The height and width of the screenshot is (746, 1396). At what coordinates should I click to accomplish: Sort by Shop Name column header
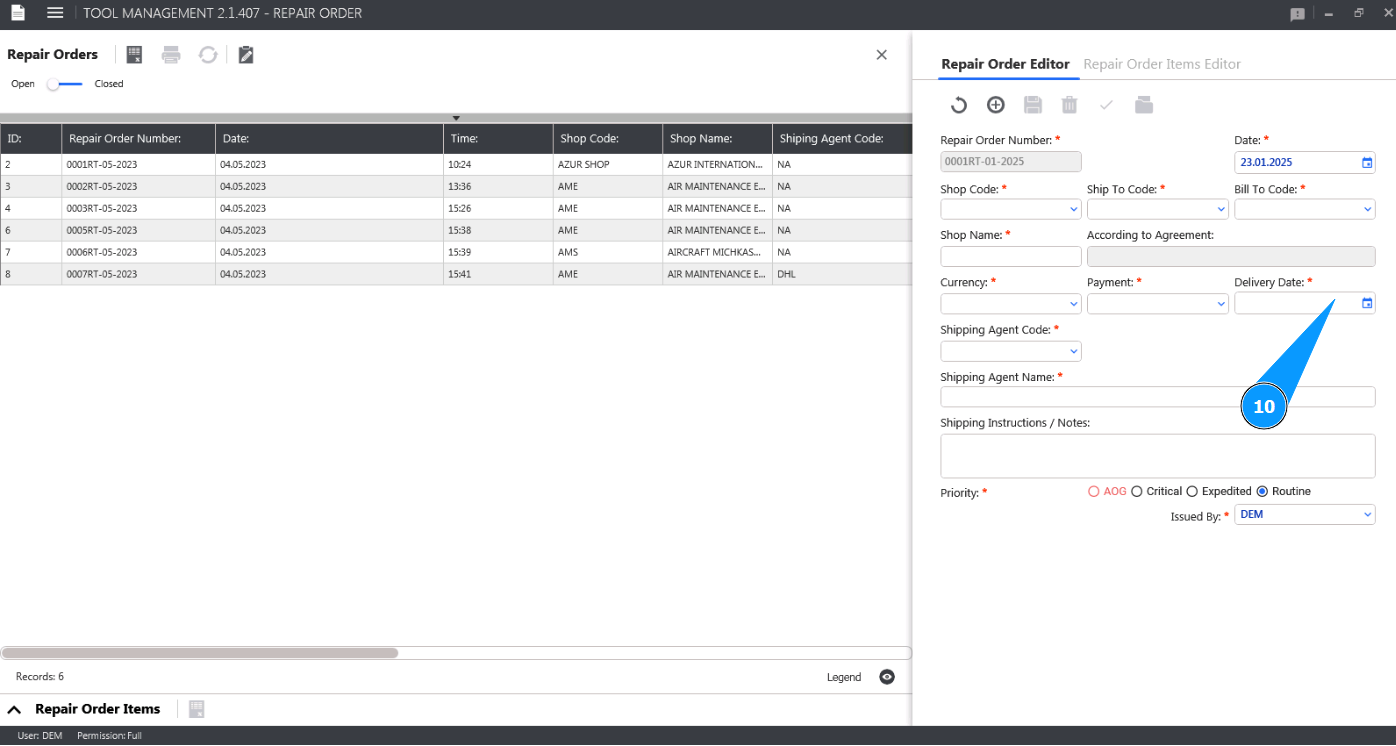click(718, 139)
